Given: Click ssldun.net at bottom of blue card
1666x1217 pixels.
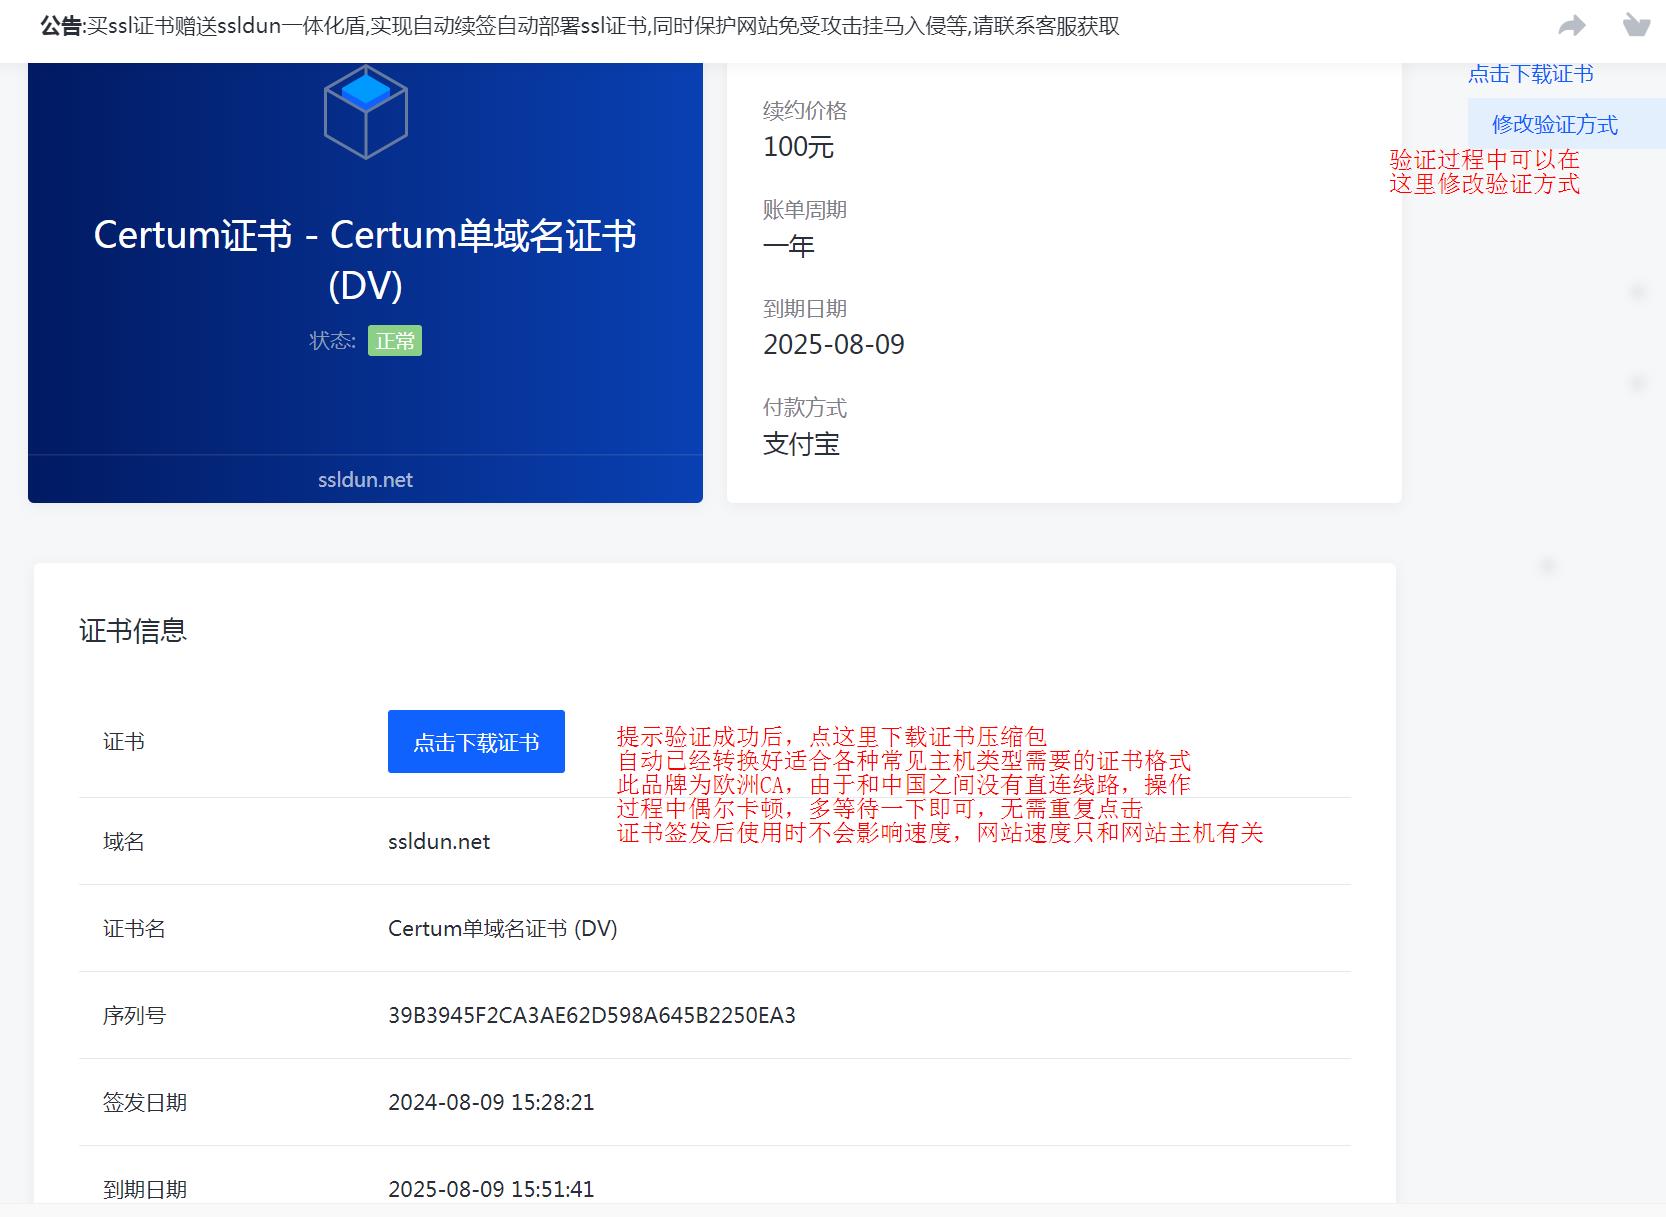Looking at the screenshot, I should [x=365, y=480].
